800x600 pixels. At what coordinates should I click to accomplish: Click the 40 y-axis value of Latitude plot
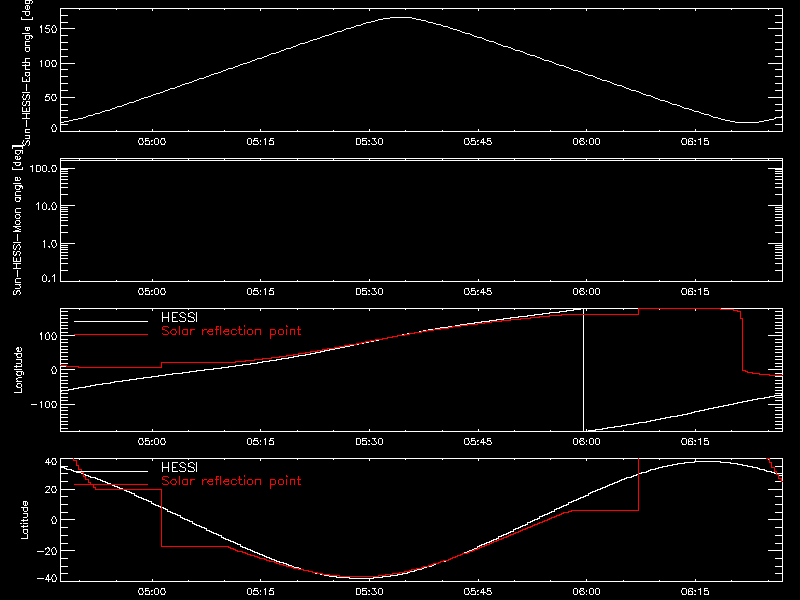point(51,462)
